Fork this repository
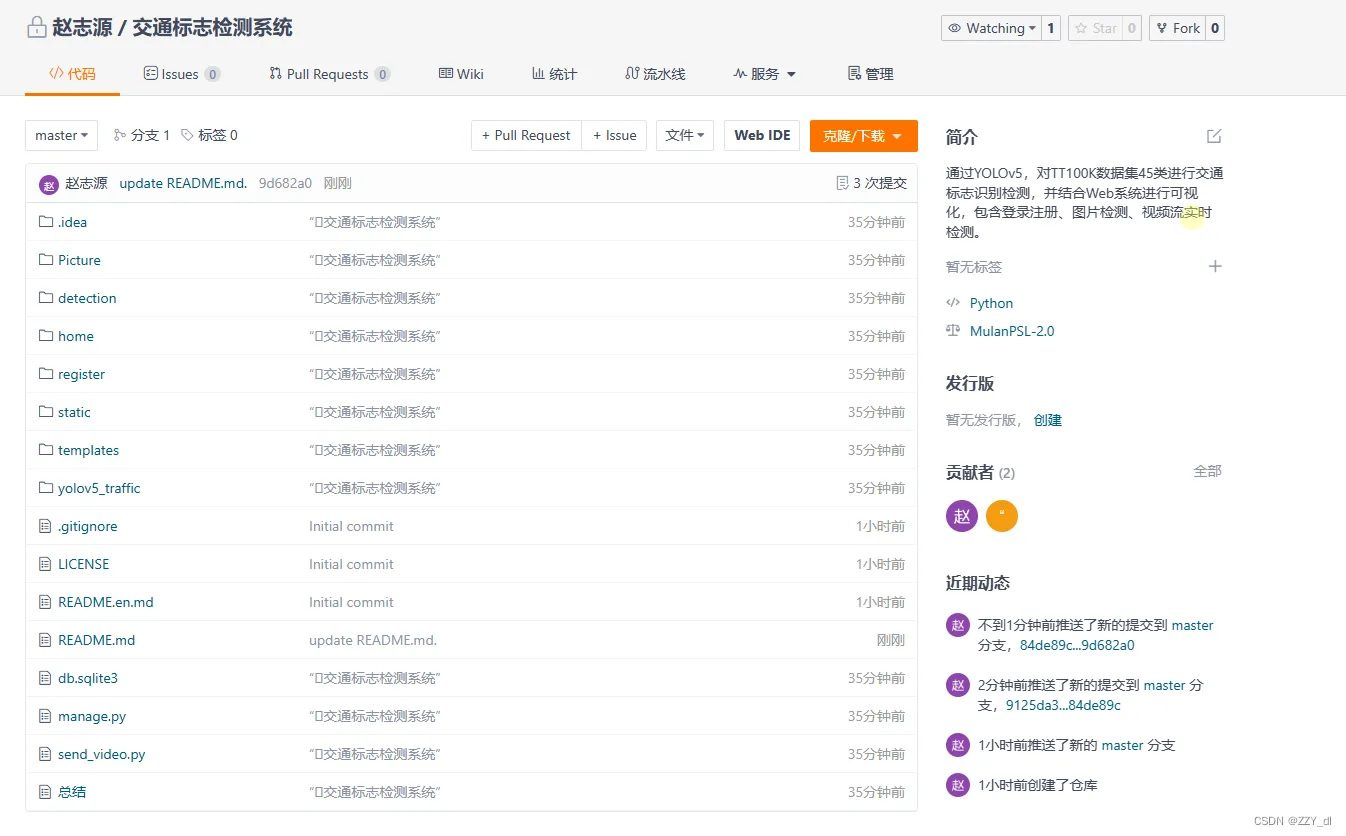 [1177, 28]
